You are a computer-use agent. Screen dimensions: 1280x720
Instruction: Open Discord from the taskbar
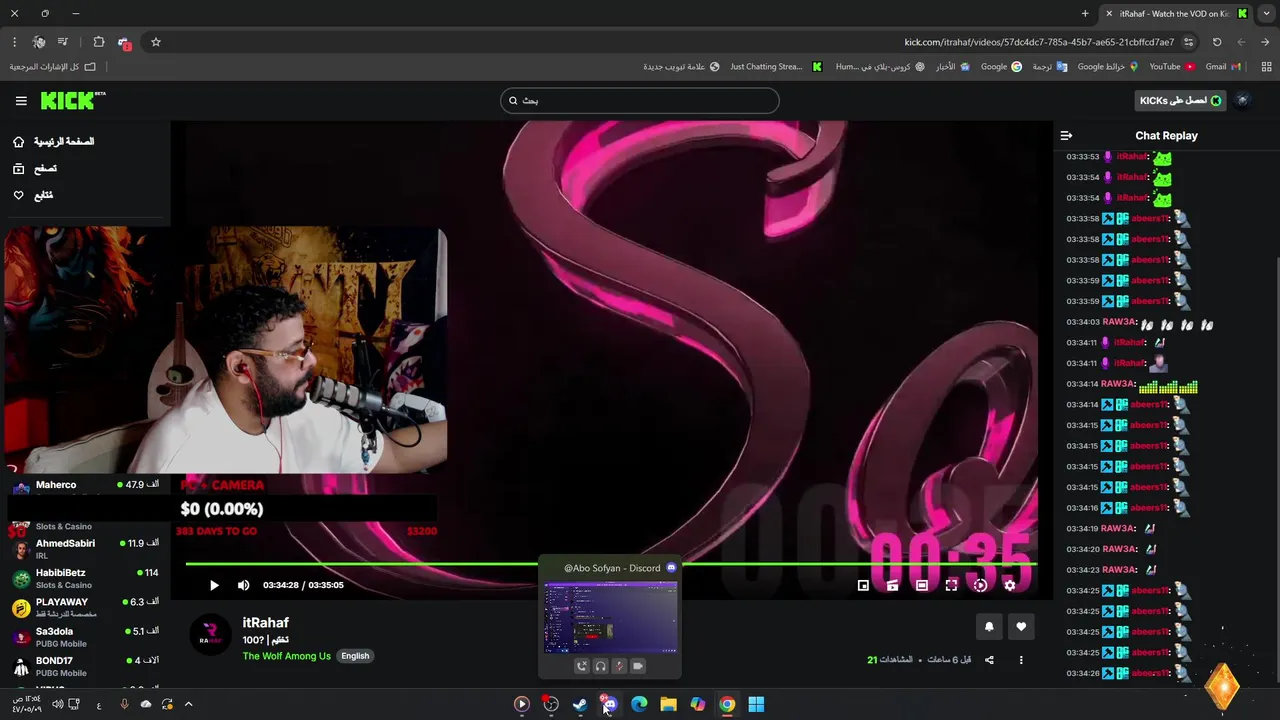tap(609, 704)
